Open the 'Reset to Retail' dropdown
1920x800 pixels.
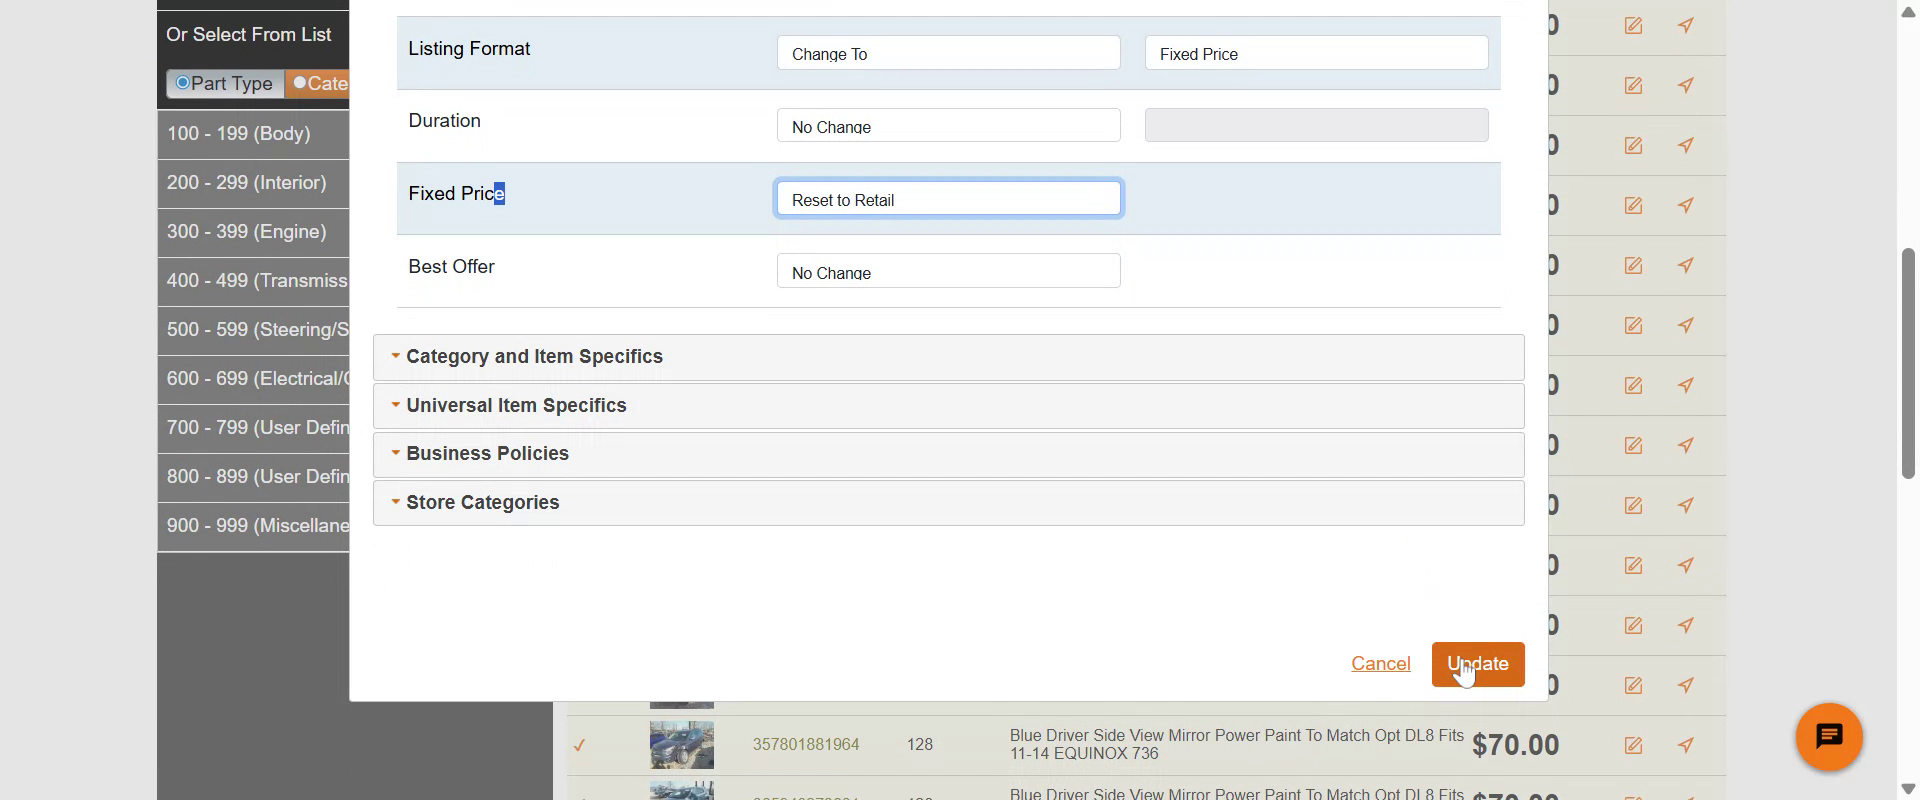pyautogui.click(x=948, y=199)
